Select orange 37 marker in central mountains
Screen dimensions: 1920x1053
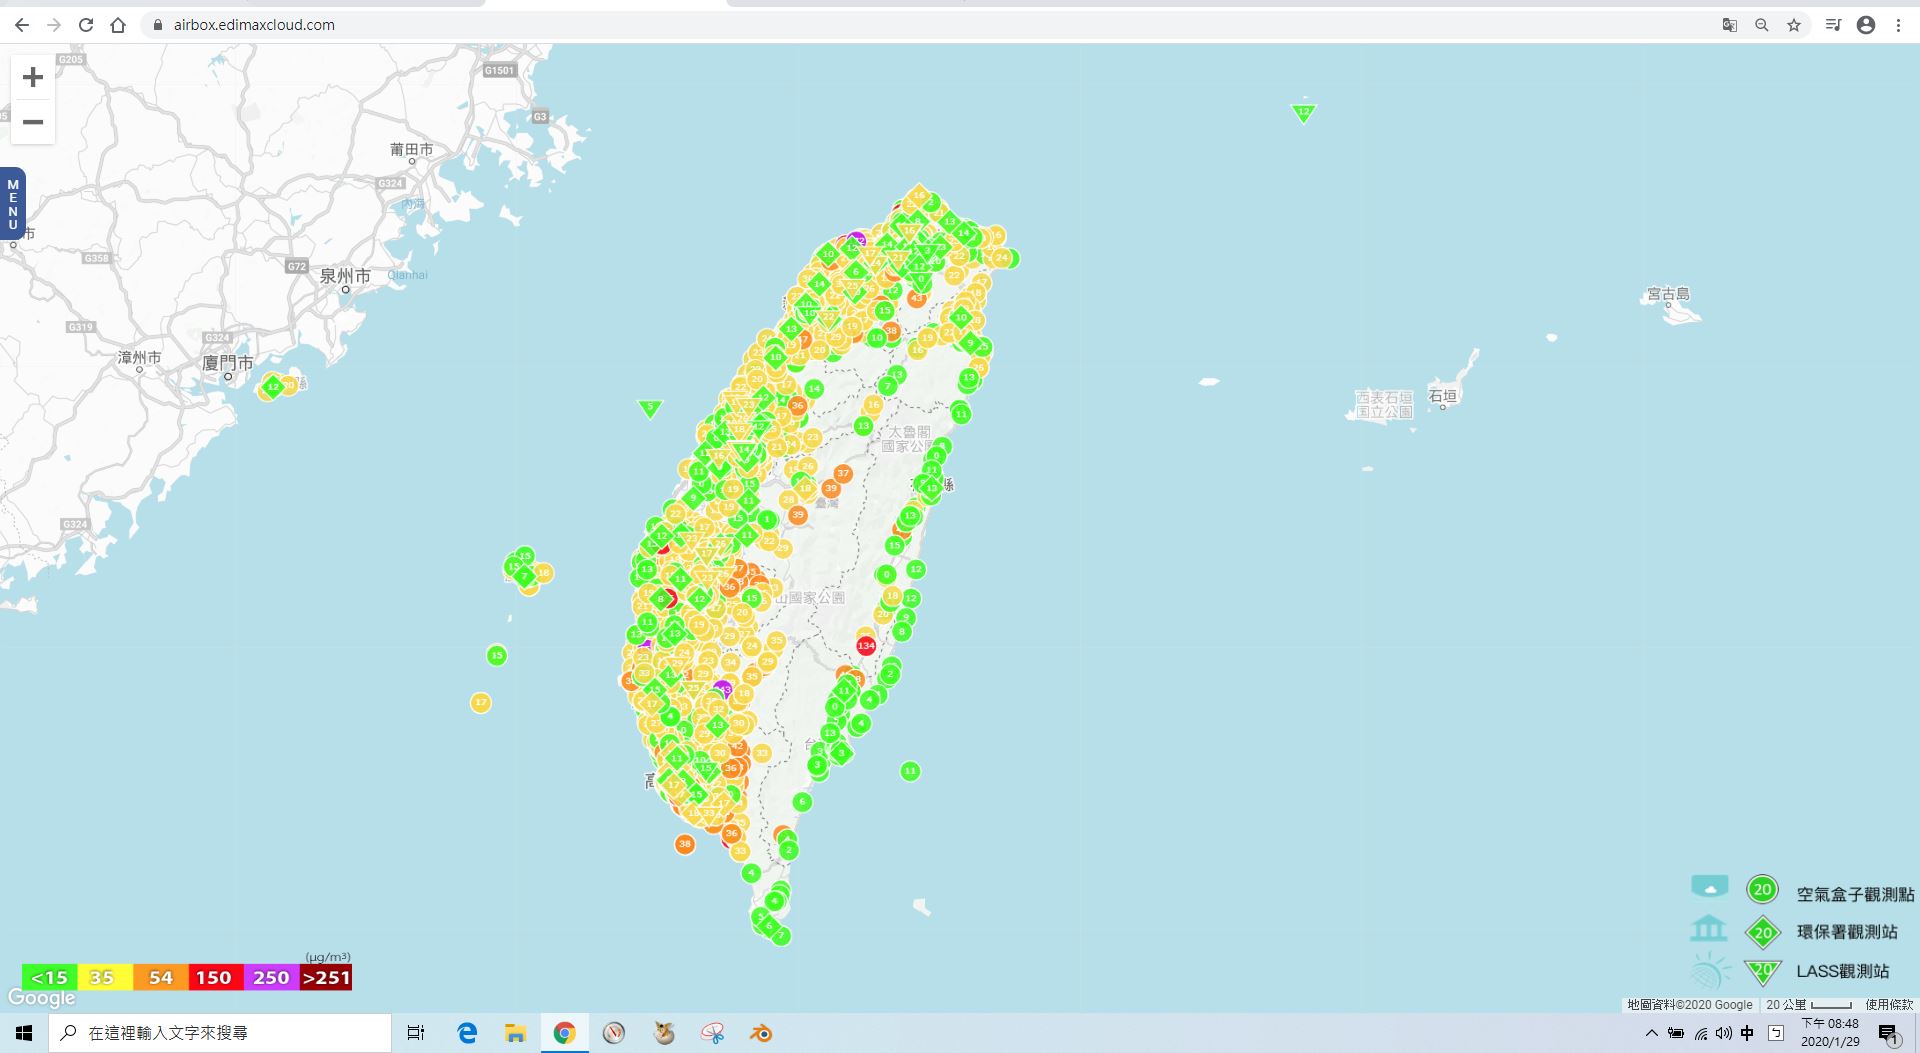point(843,473)
